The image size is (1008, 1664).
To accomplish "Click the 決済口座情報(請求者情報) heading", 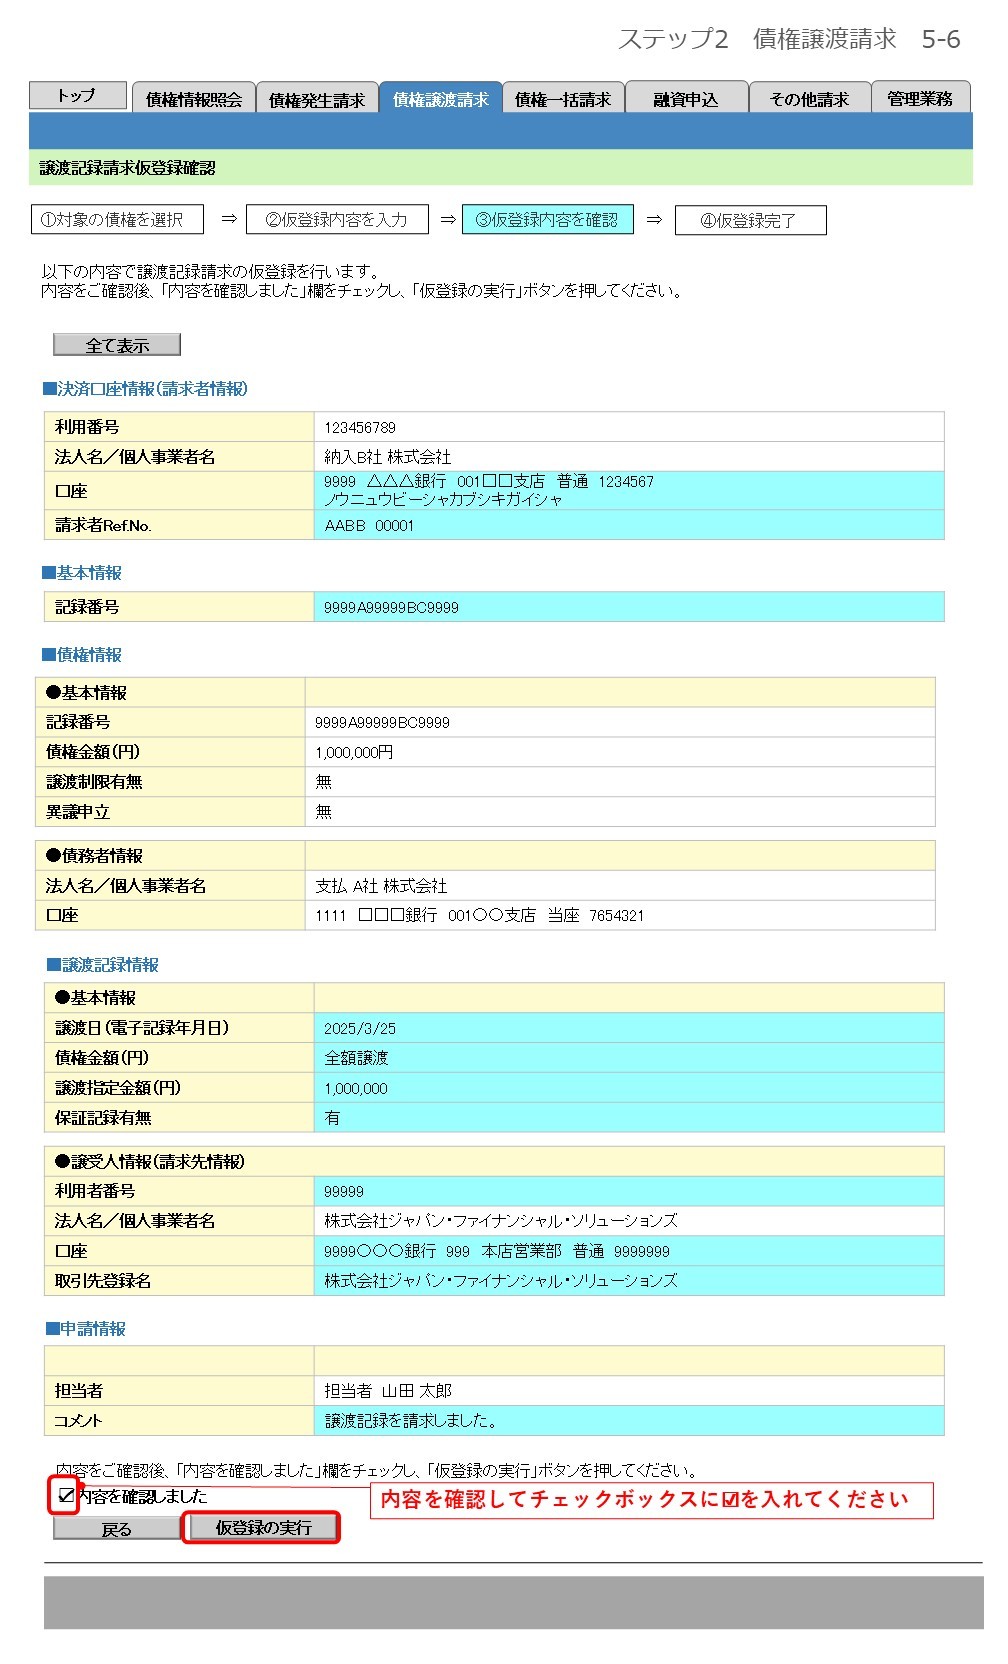I will (145, 389).
